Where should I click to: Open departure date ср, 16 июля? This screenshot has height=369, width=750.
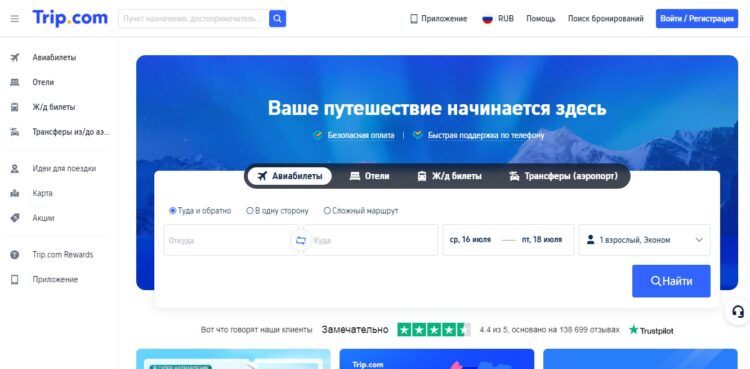tap(470, 240)
